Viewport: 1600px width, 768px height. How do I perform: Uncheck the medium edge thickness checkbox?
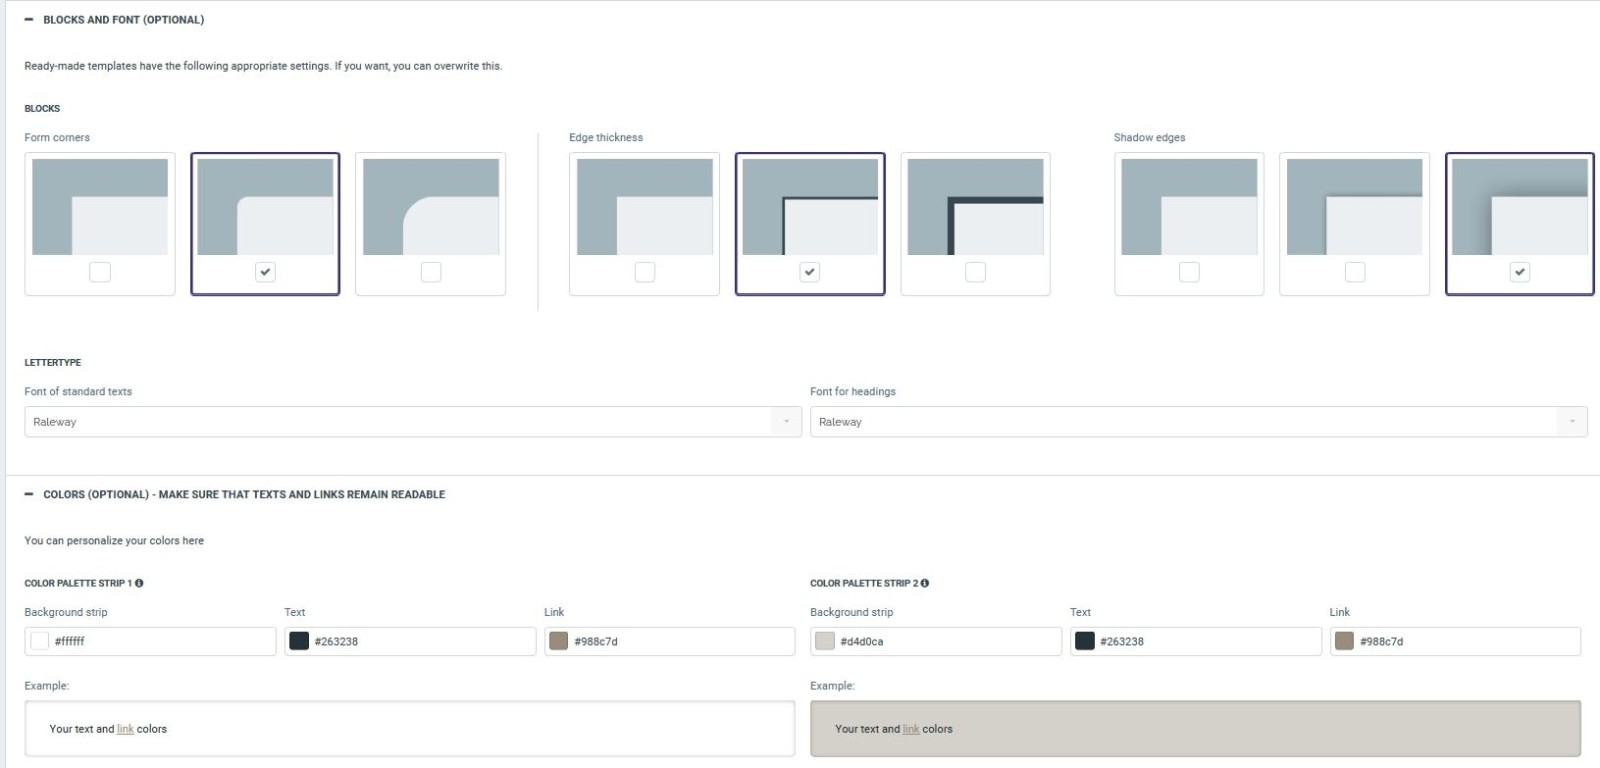pyautogui.click(x=810, y=272)
